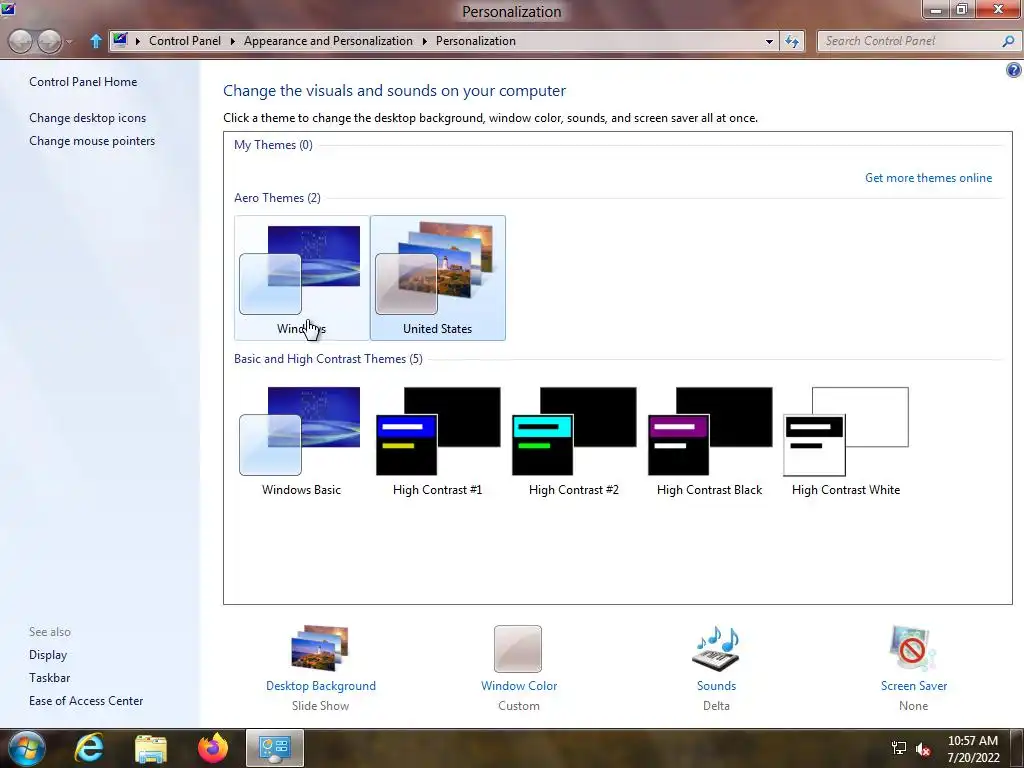Screen dimensions: 1024x768
Task: Click the search magnifier icon
Action: (x=1008, y=41)
